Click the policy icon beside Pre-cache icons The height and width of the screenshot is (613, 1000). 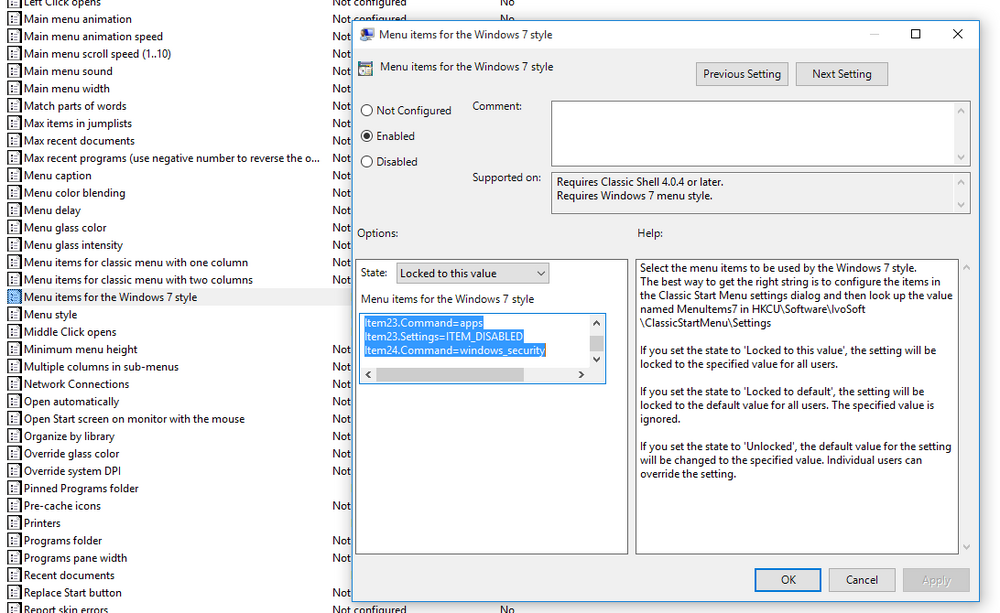tap(14, 506)
